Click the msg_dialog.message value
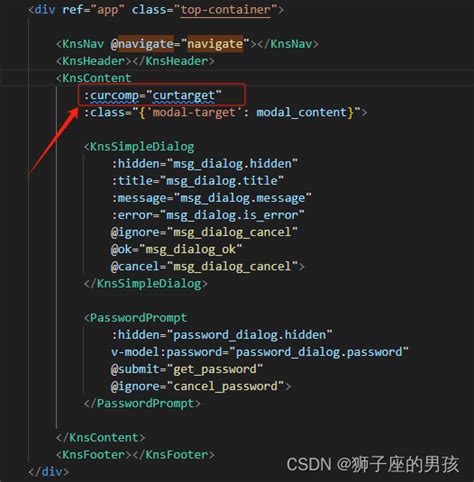The width and height of the screenshot is (474, 482). click(x=243, y=198)
